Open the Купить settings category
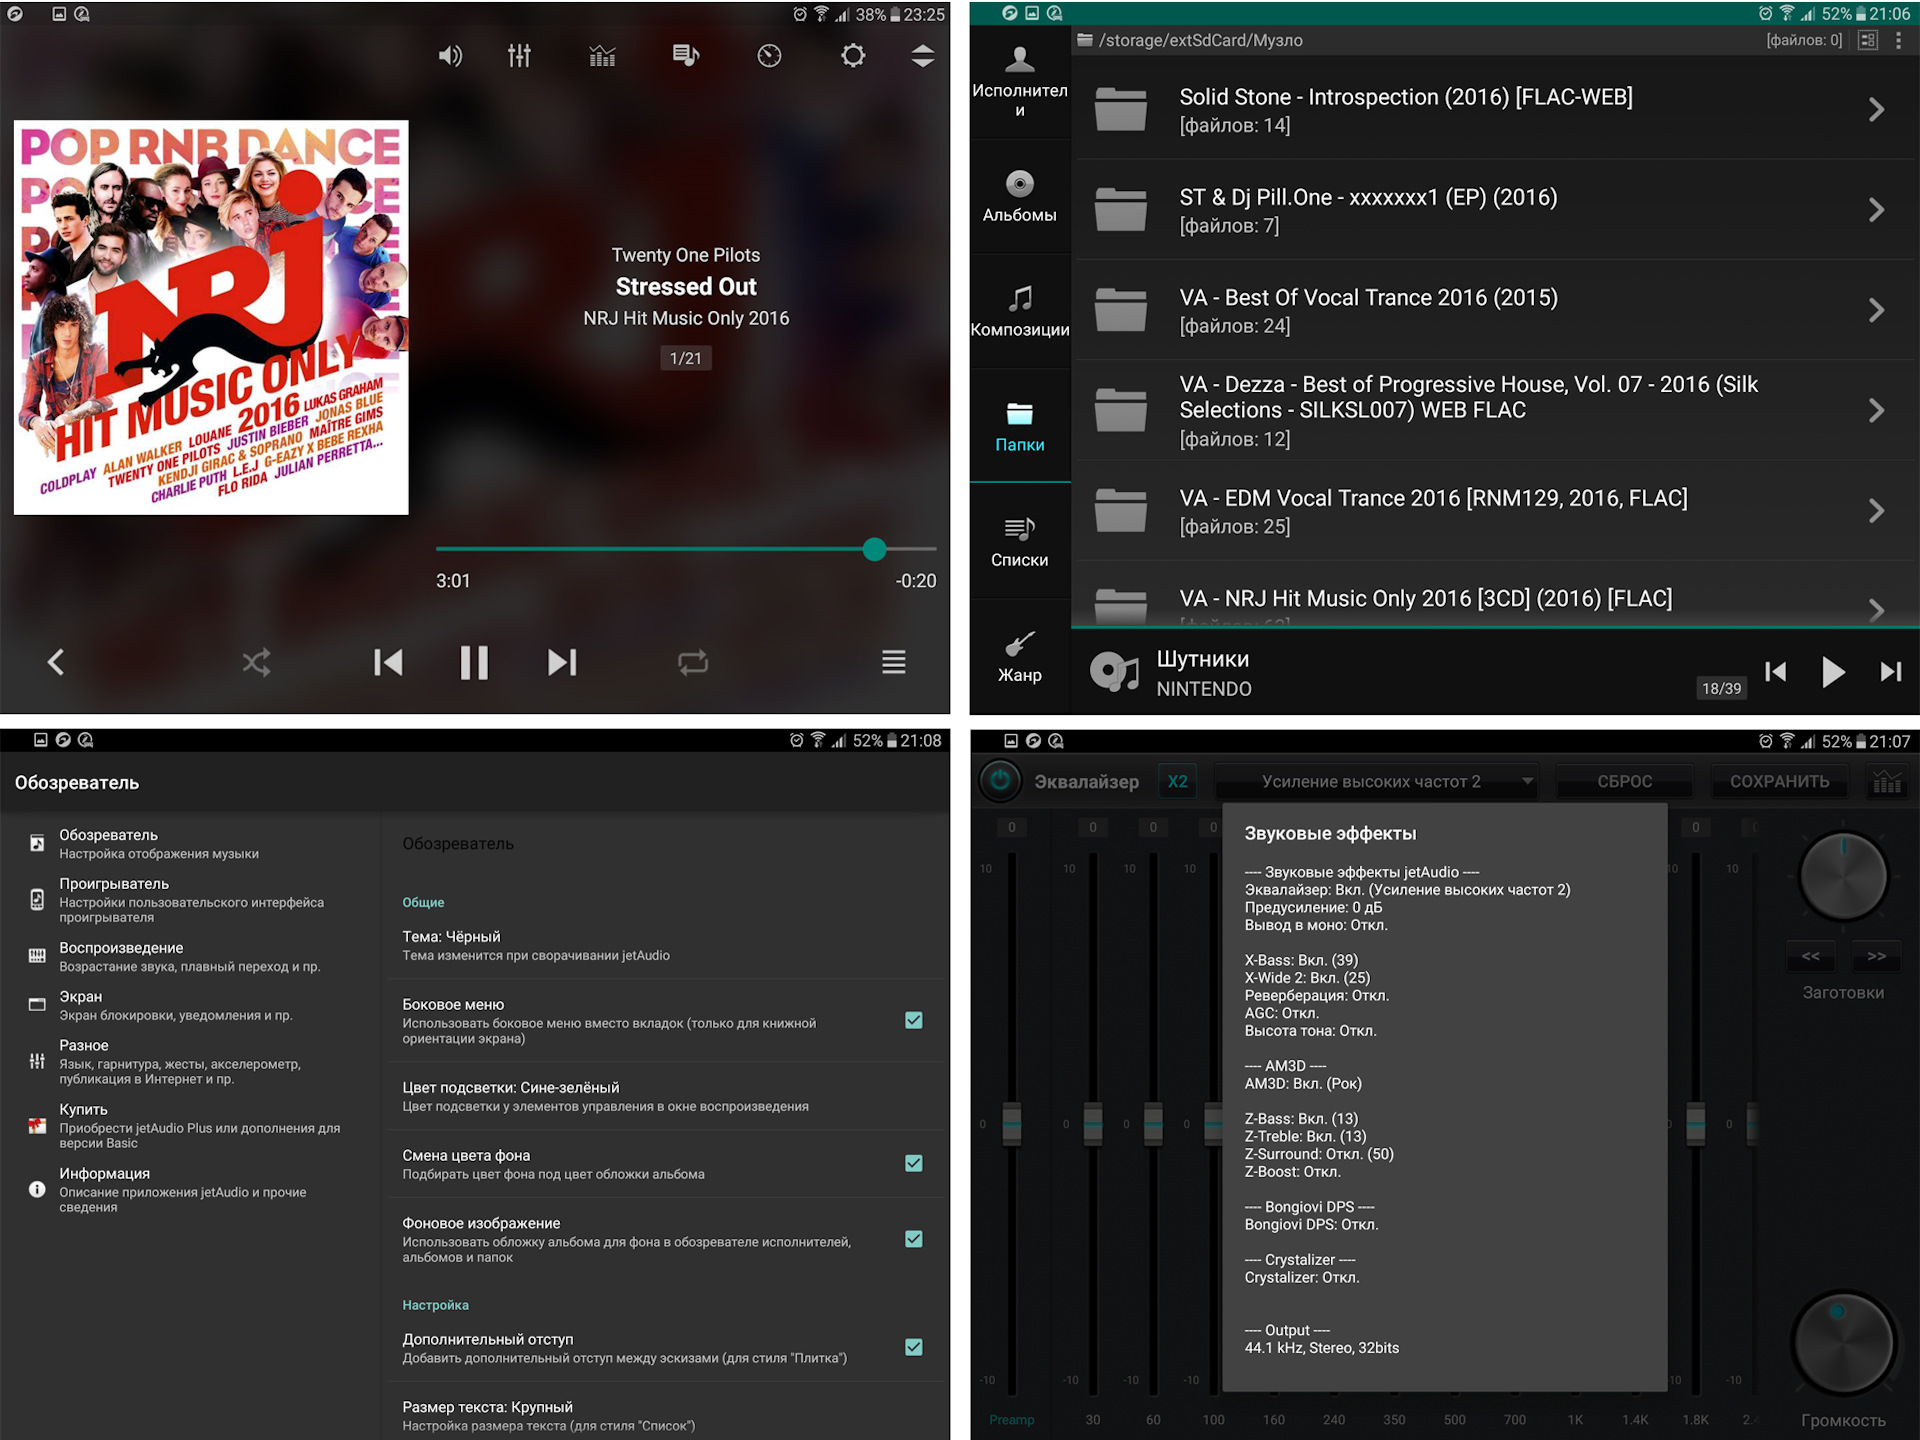This screenshot has width=1920, height=1440. click(190, 1125)
